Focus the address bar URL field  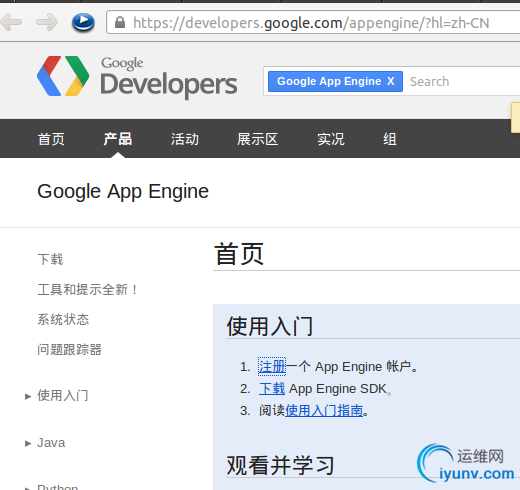(x=313, y=23)
